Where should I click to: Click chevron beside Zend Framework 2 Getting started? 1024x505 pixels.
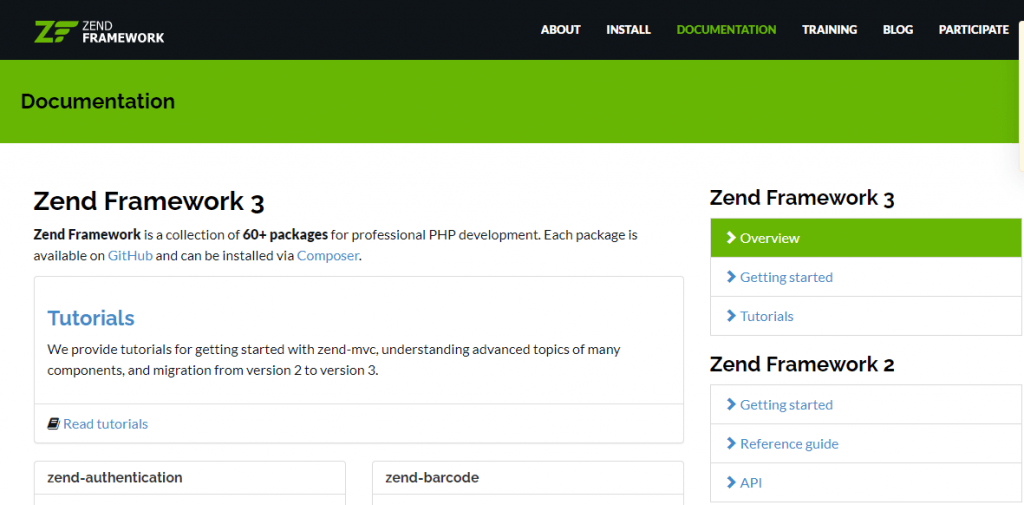click(731, 404)
